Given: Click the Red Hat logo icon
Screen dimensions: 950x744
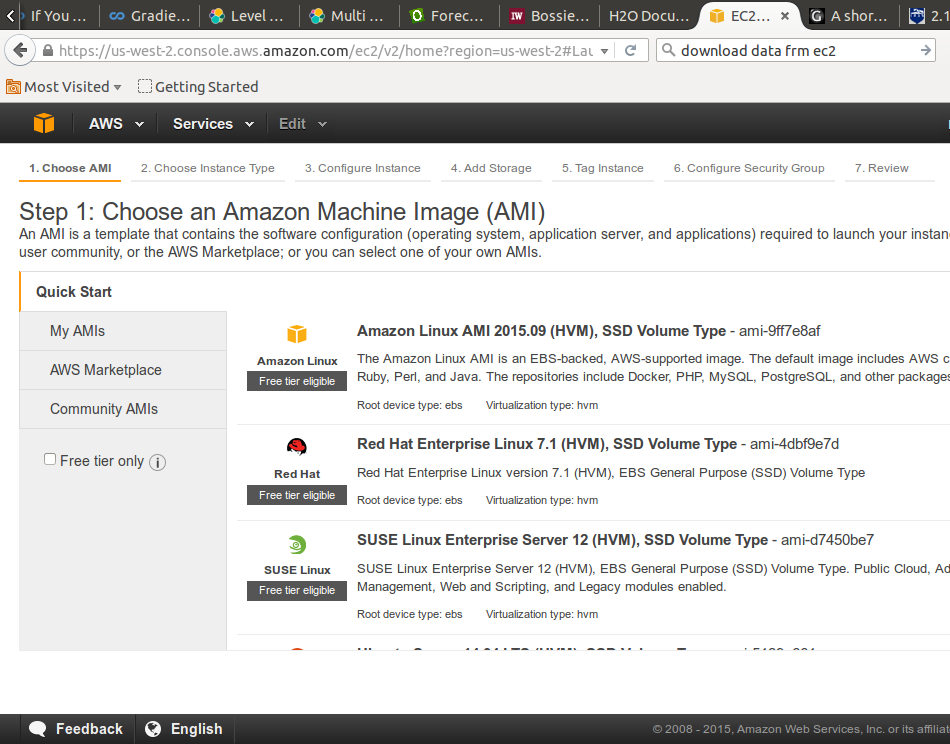Looking at the screenshot, I should click(297, 447).
